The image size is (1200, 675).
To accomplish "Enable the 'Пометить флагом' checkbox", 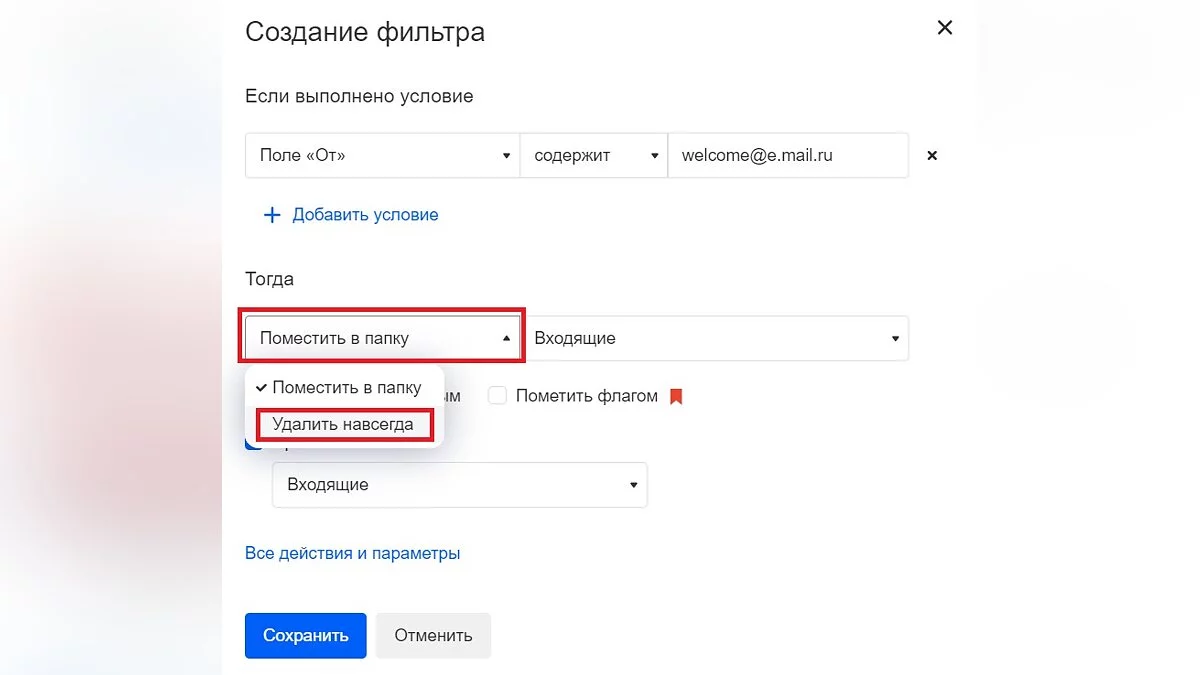I will point(497,396).
